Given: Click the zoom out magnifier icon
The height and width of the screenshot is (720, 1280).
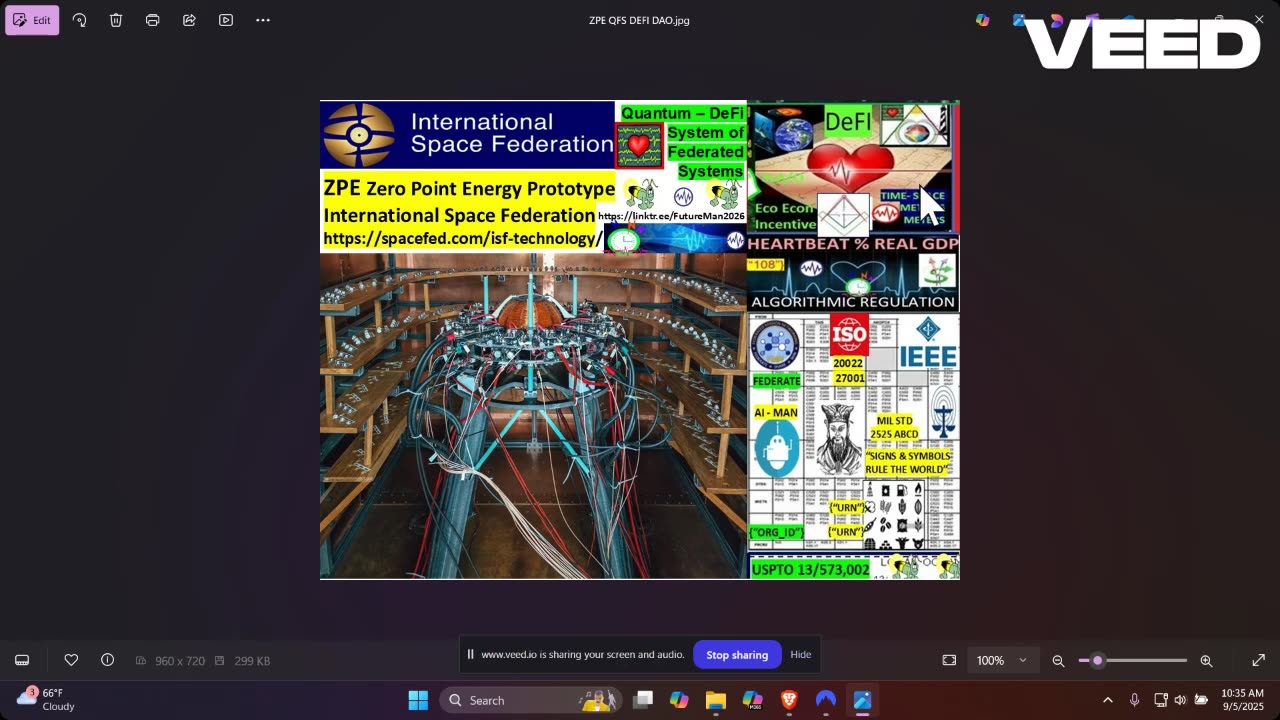Looking at the screenshot, I should tap(1058, 660).
